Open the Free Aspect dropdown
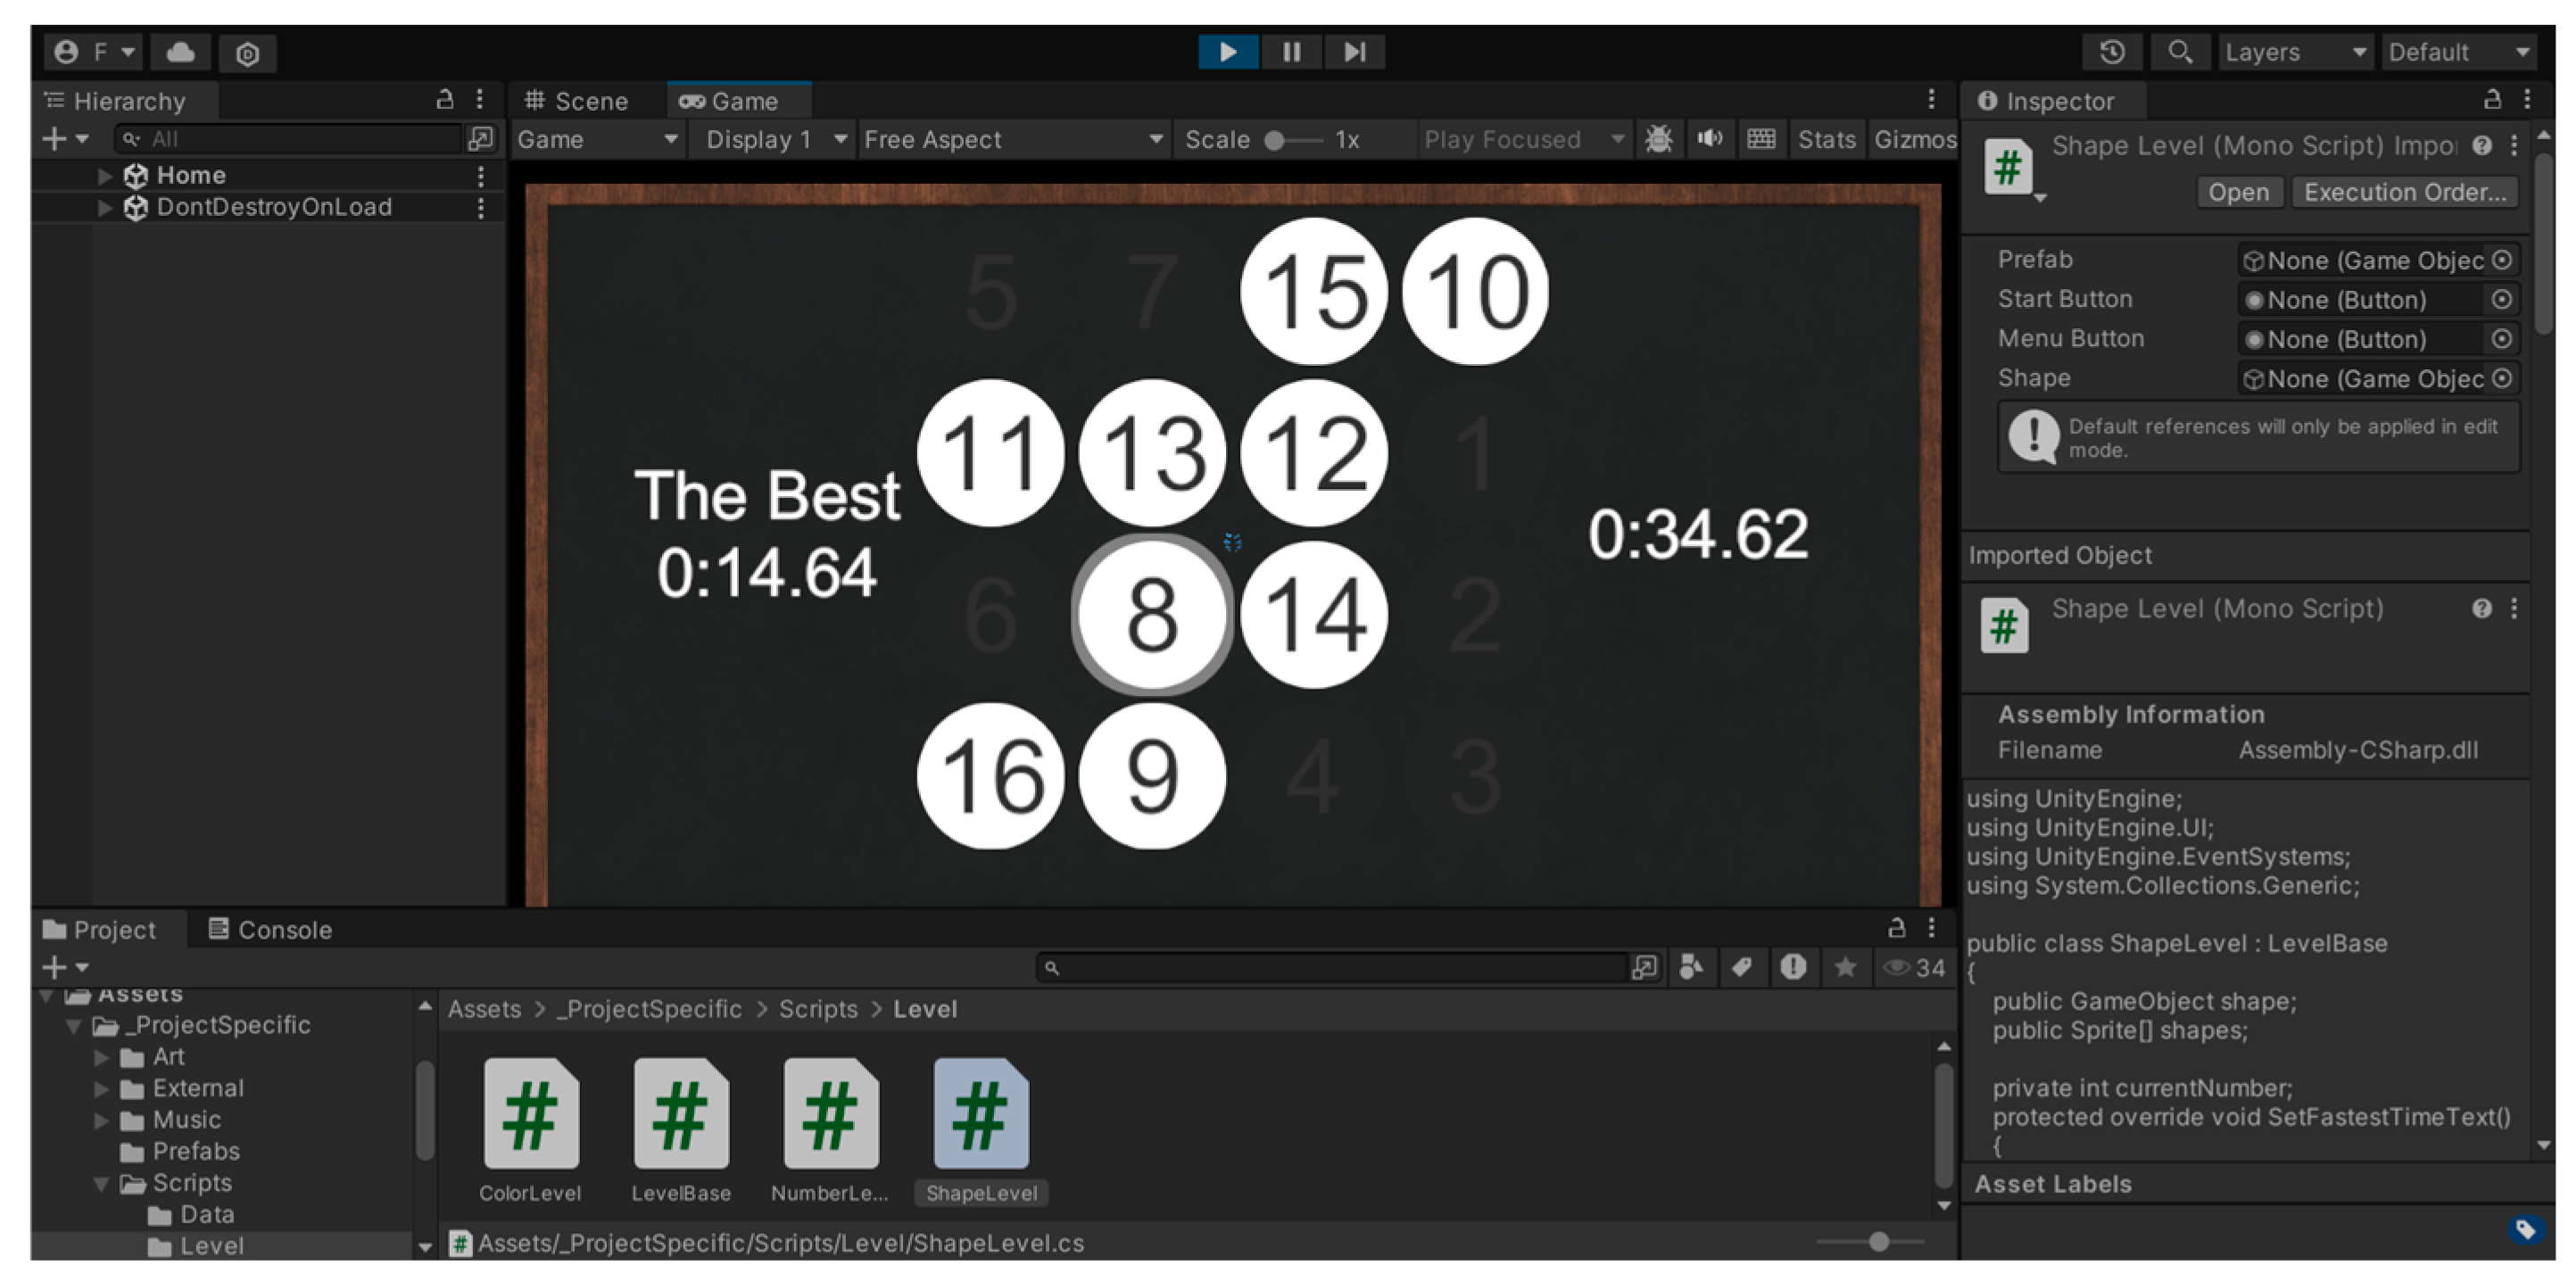Viewport: 2576px width, 1283px height. tap(1012, 139)
